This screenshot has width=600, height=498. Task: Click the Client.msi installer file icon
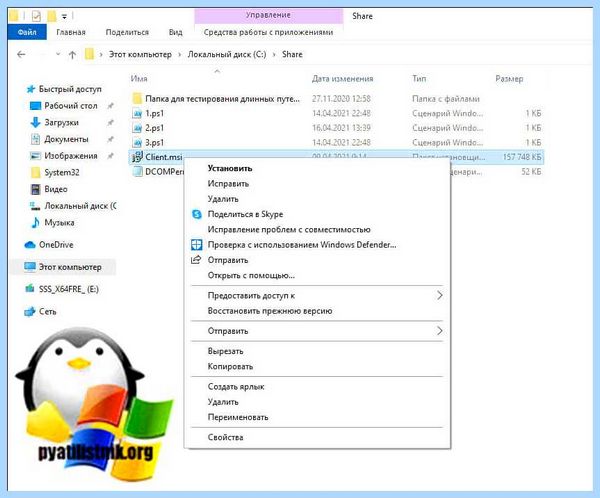coord(137,157)
